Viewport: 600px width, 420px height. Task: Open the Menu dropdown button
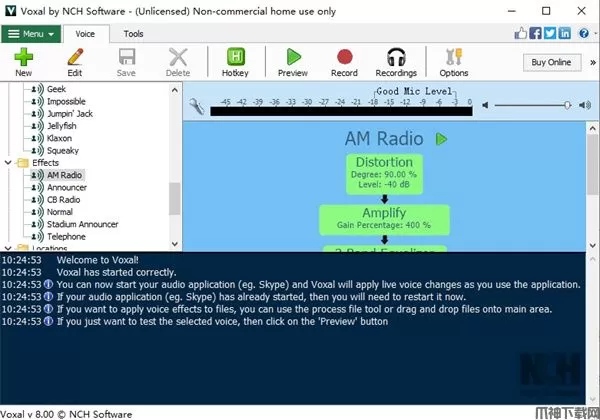pos(31,34)
